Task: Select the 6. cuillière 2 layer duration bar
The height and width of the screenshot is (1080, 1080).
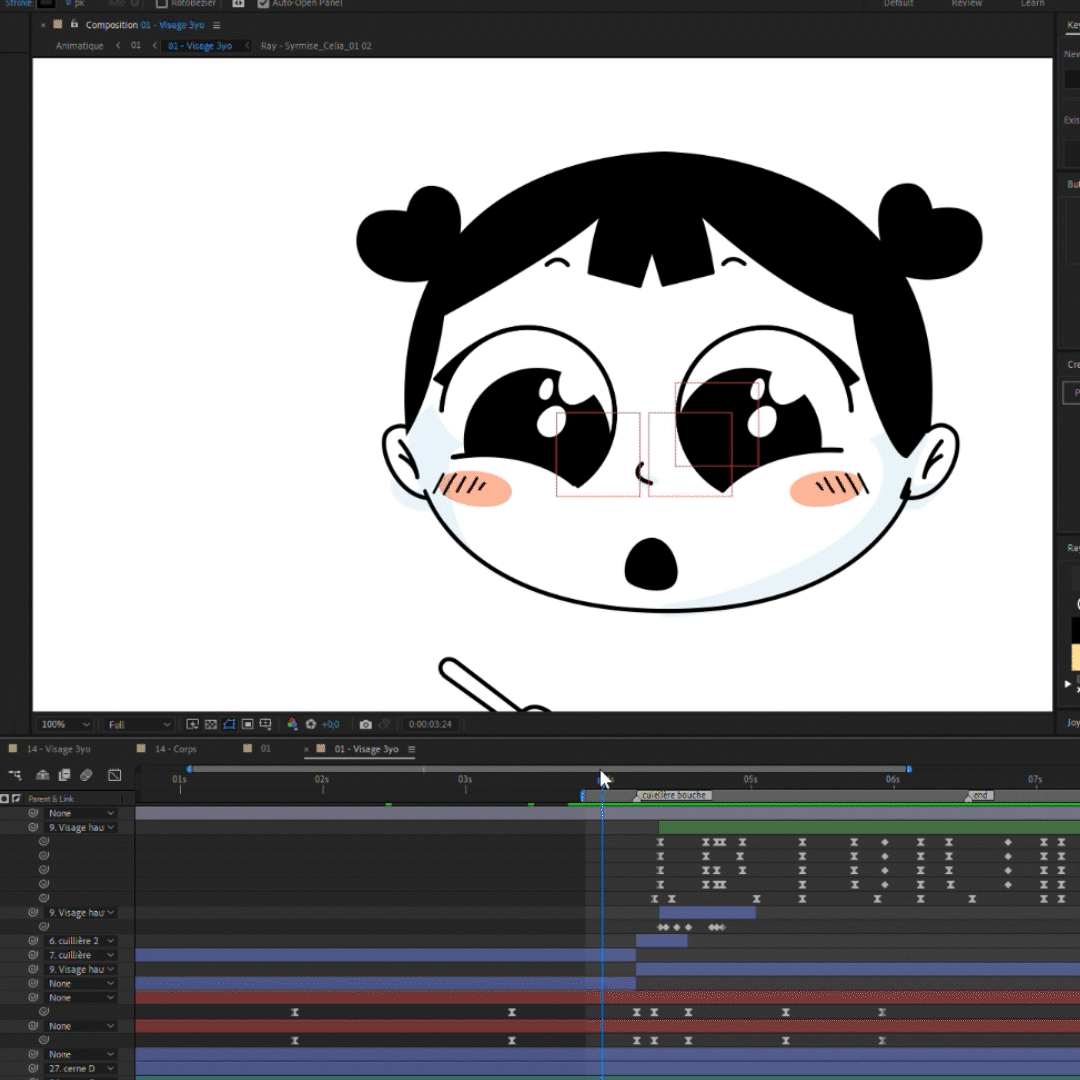Action: 661,941
